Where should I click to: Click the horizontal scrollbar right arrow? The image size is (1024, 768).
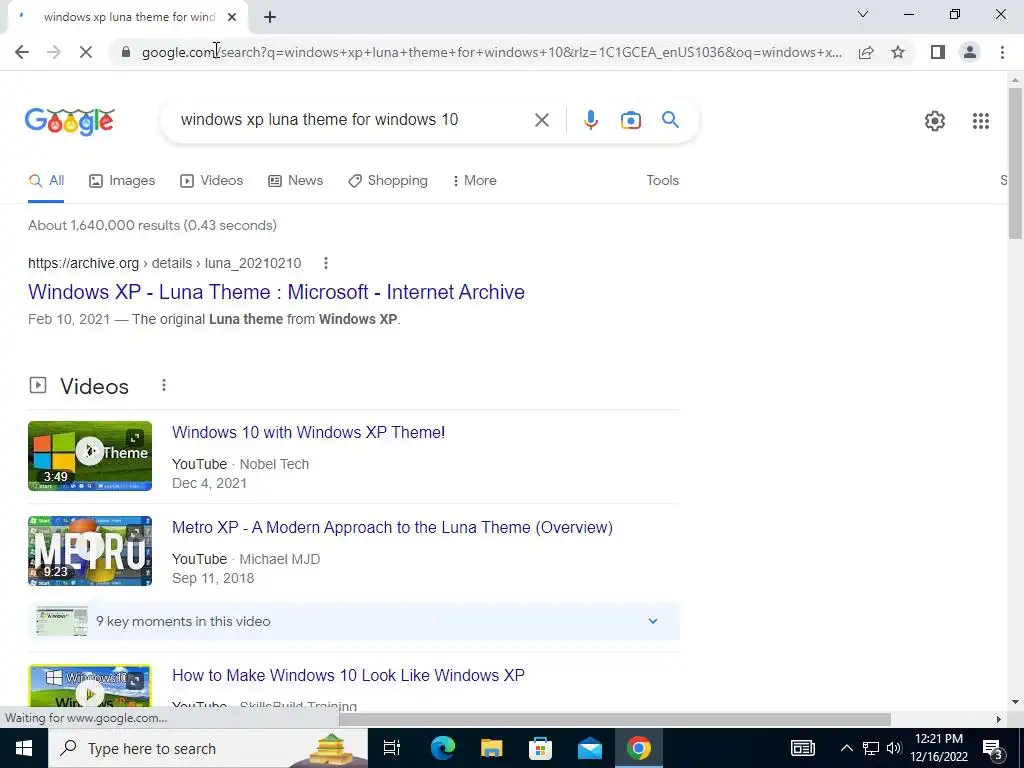tap(999, 719)
